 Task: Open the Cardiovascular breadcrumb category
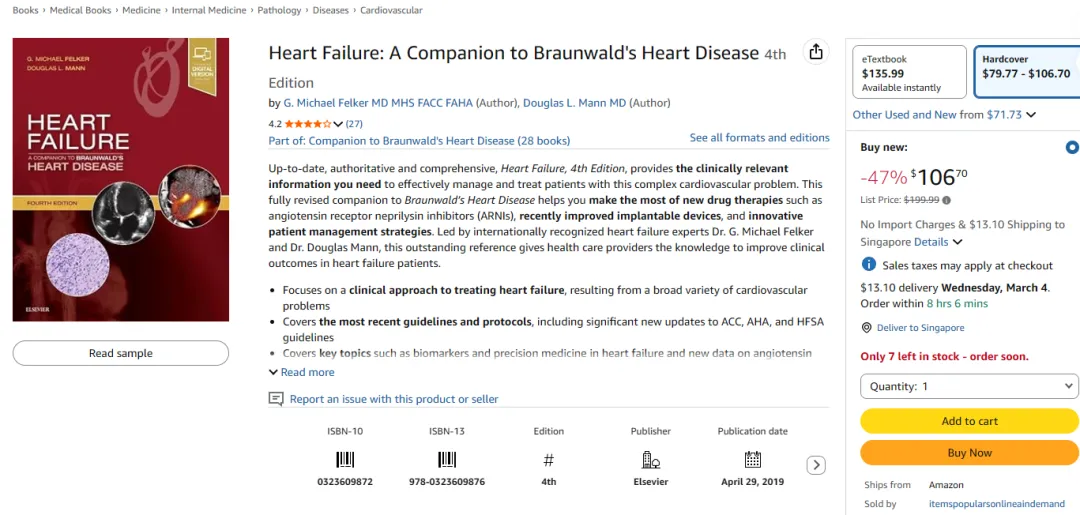[390, 10]
